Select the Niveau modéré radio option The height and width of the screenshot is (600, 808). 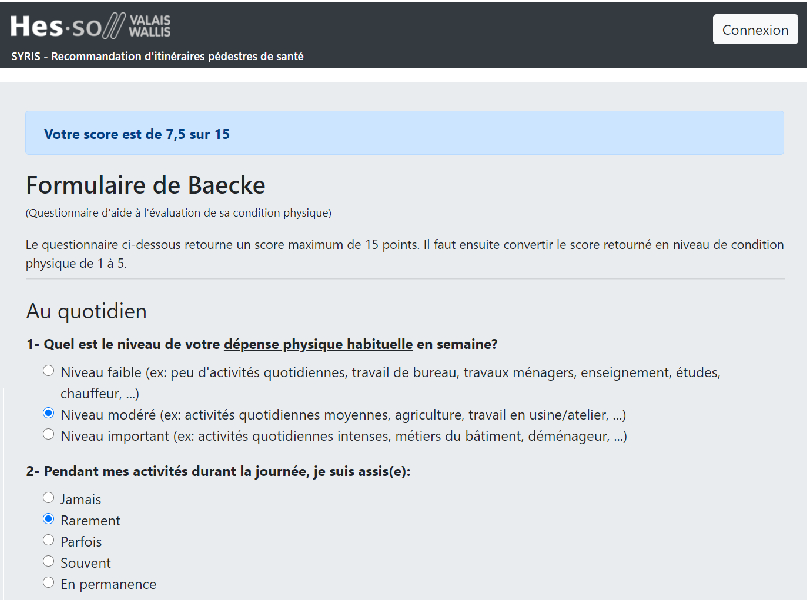(x=48, y=413)
